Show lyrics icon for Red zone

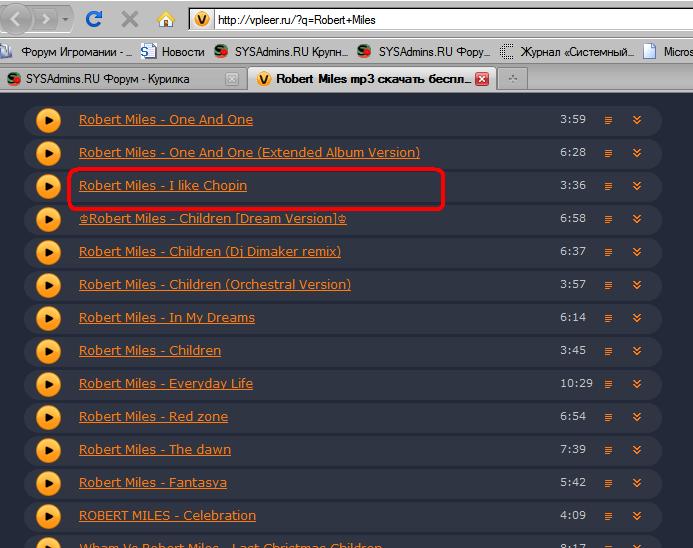click(x=608, y=417)
